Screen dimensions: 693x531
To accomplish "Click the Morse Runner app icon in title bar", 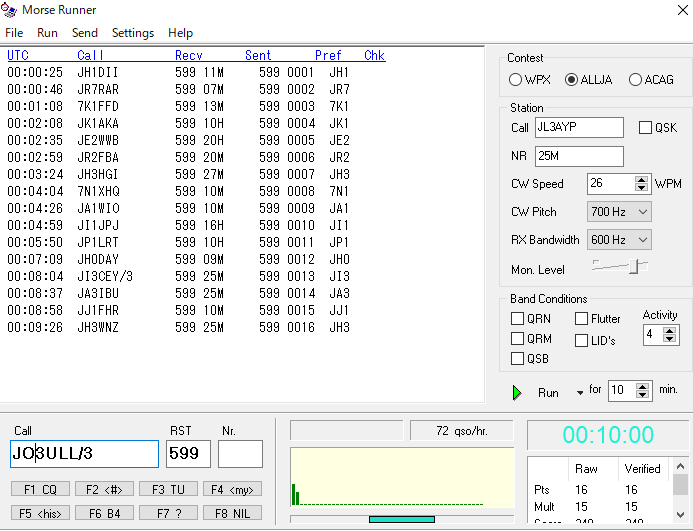I will tap(9, 10).
